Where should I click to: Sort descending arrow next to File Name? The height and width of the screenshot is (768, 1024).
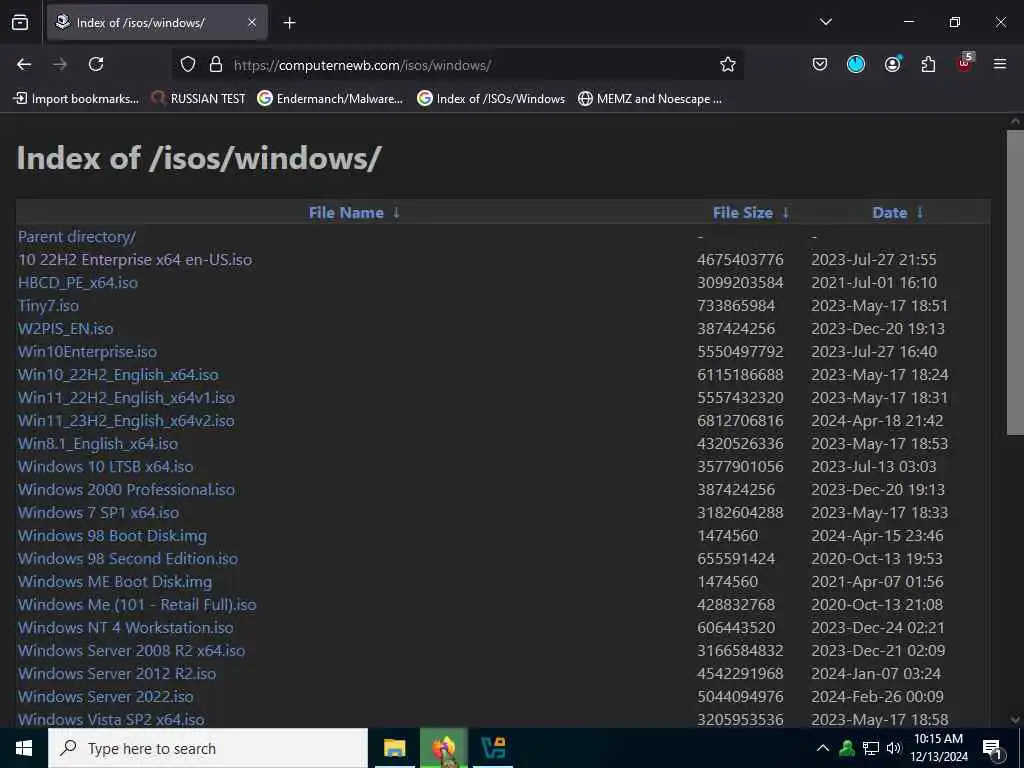coord(396,212)
